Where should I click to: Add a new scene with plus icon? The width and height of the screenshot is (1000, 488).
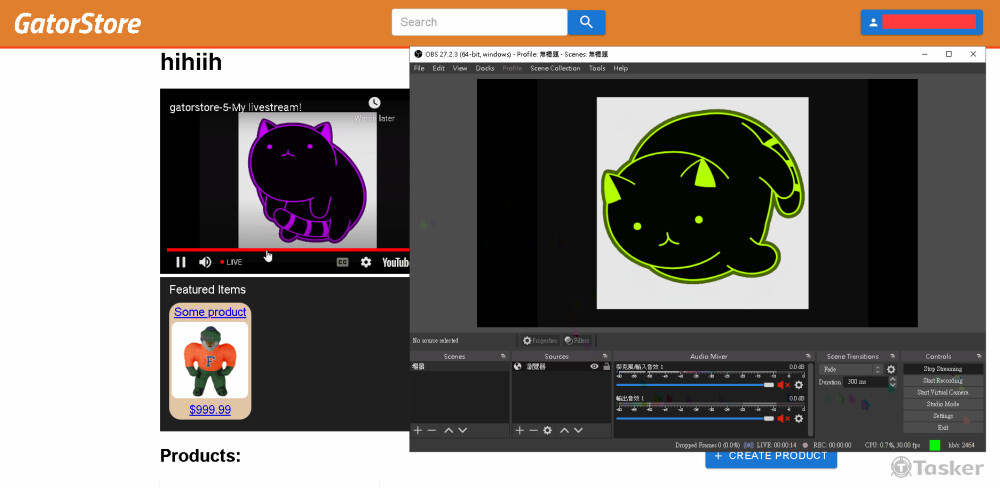pos(418,430)
